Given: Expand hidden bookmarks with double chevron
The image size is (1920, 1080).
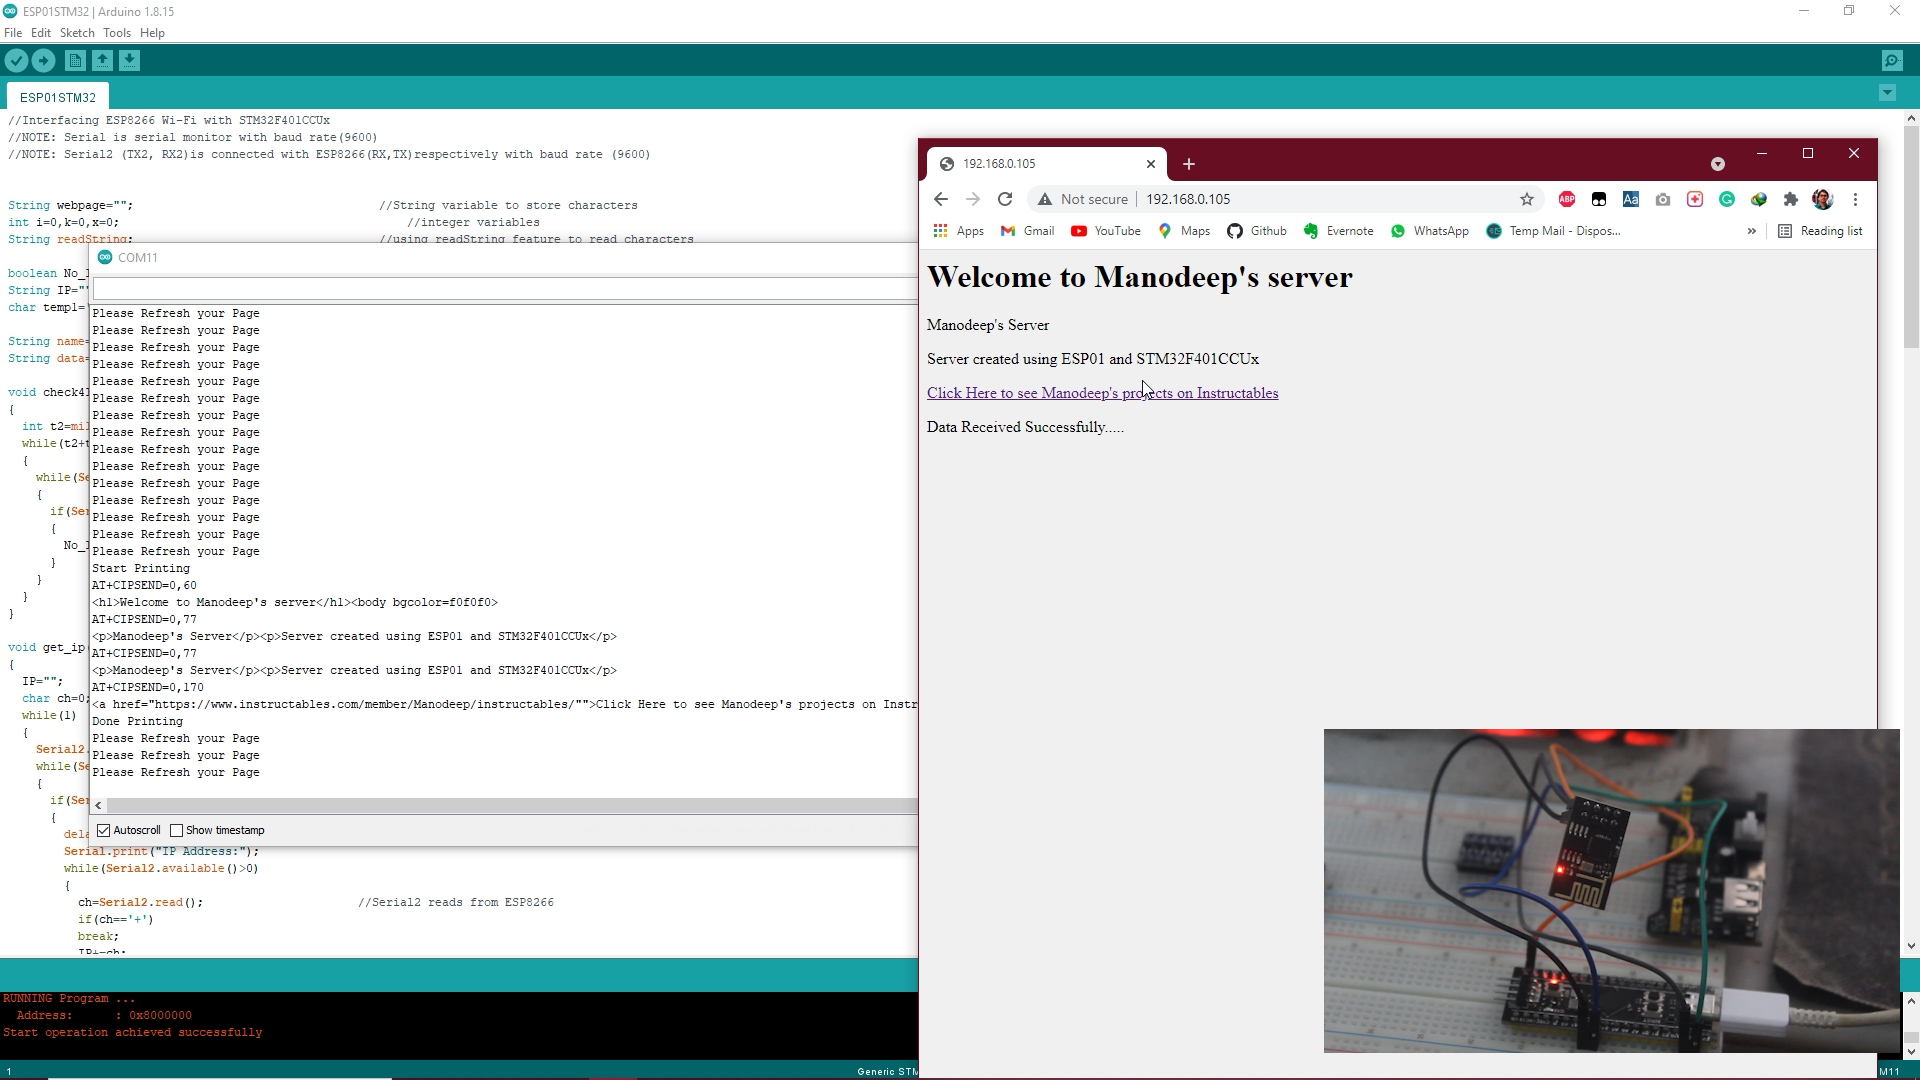Looking at the screenshot, I should point(1751,231).
